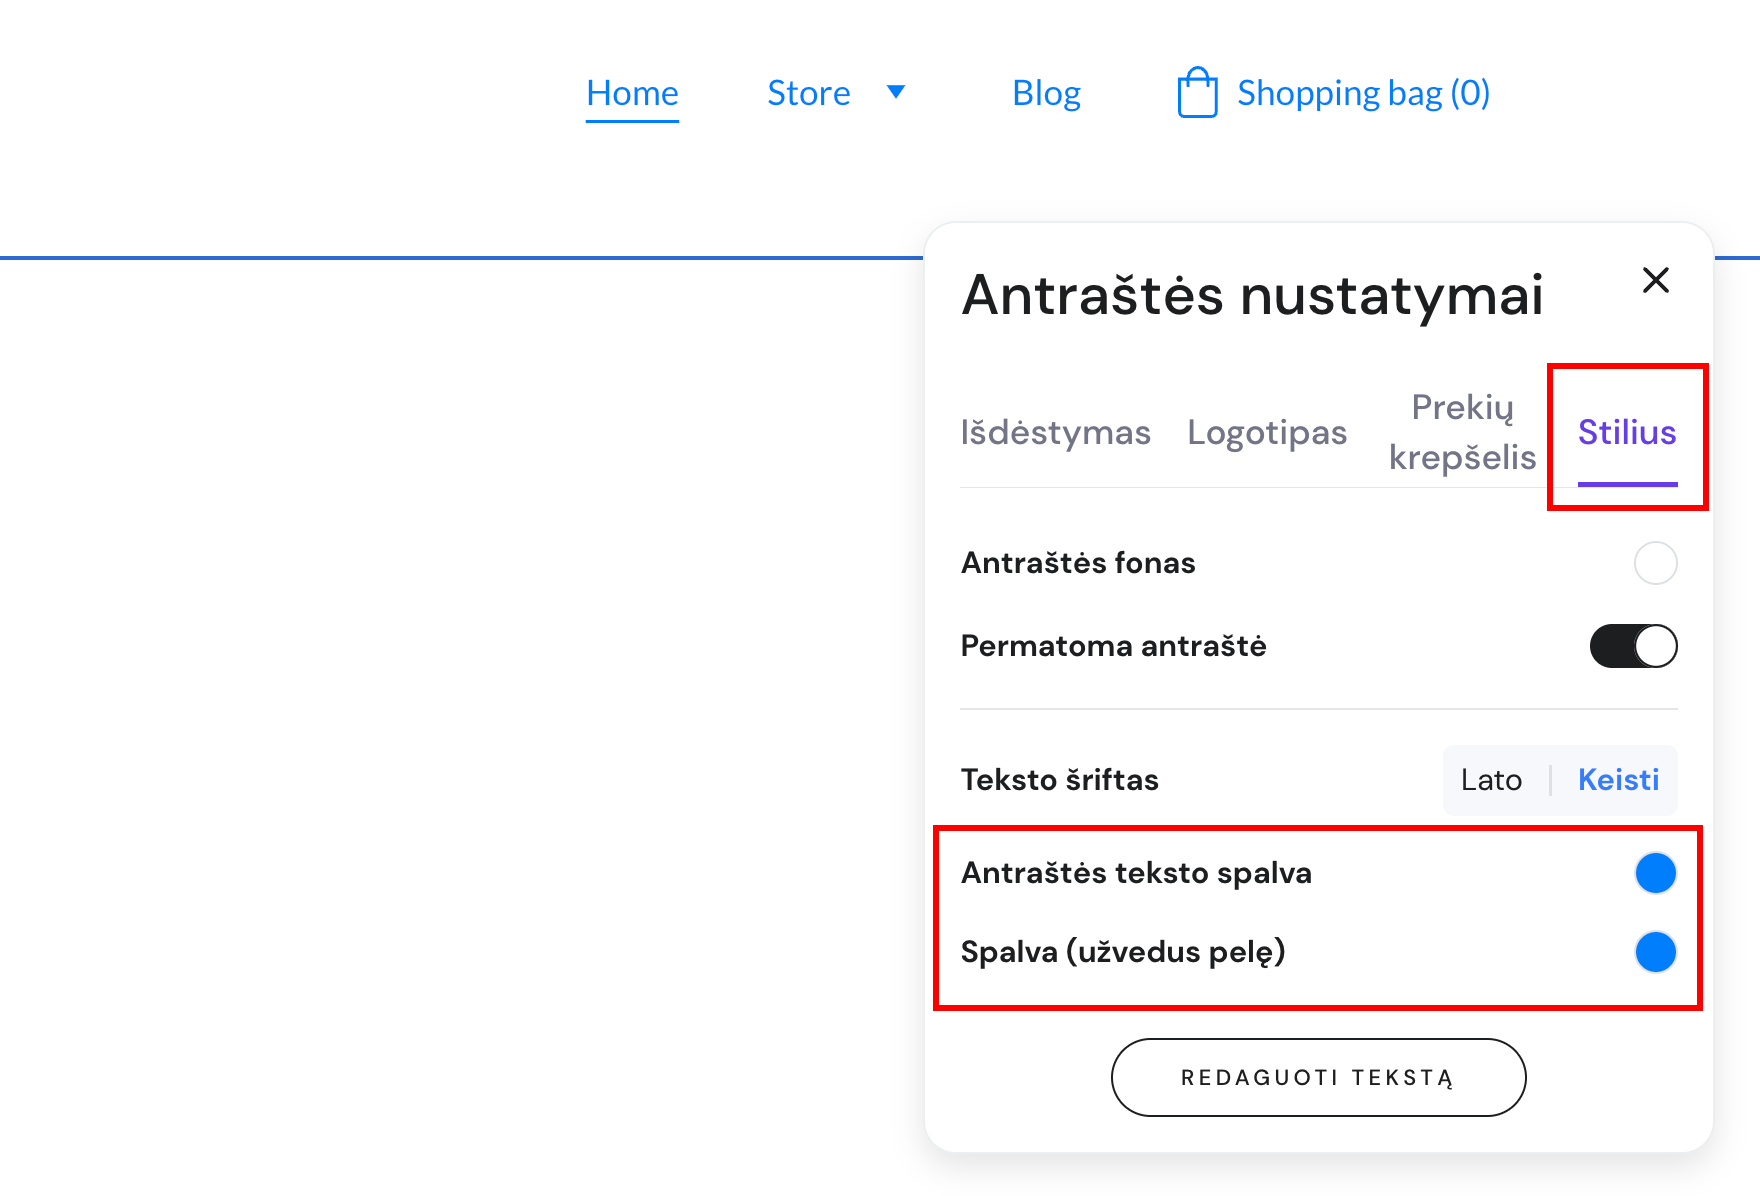1760x1196 pixels.
Task: Select the Logotipas tab
Action: 1267,432
